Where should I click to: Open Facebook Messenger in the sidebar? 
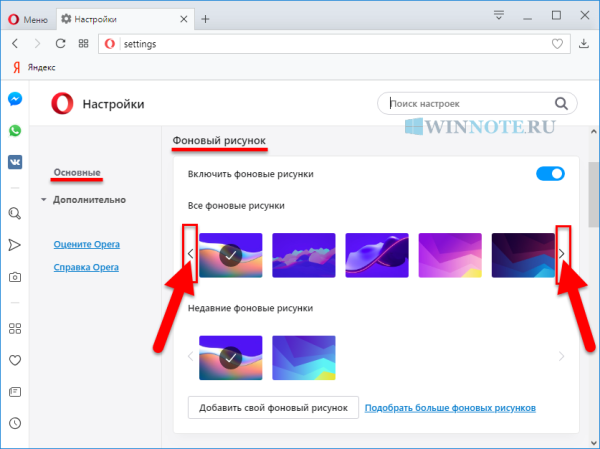point(16,100)
